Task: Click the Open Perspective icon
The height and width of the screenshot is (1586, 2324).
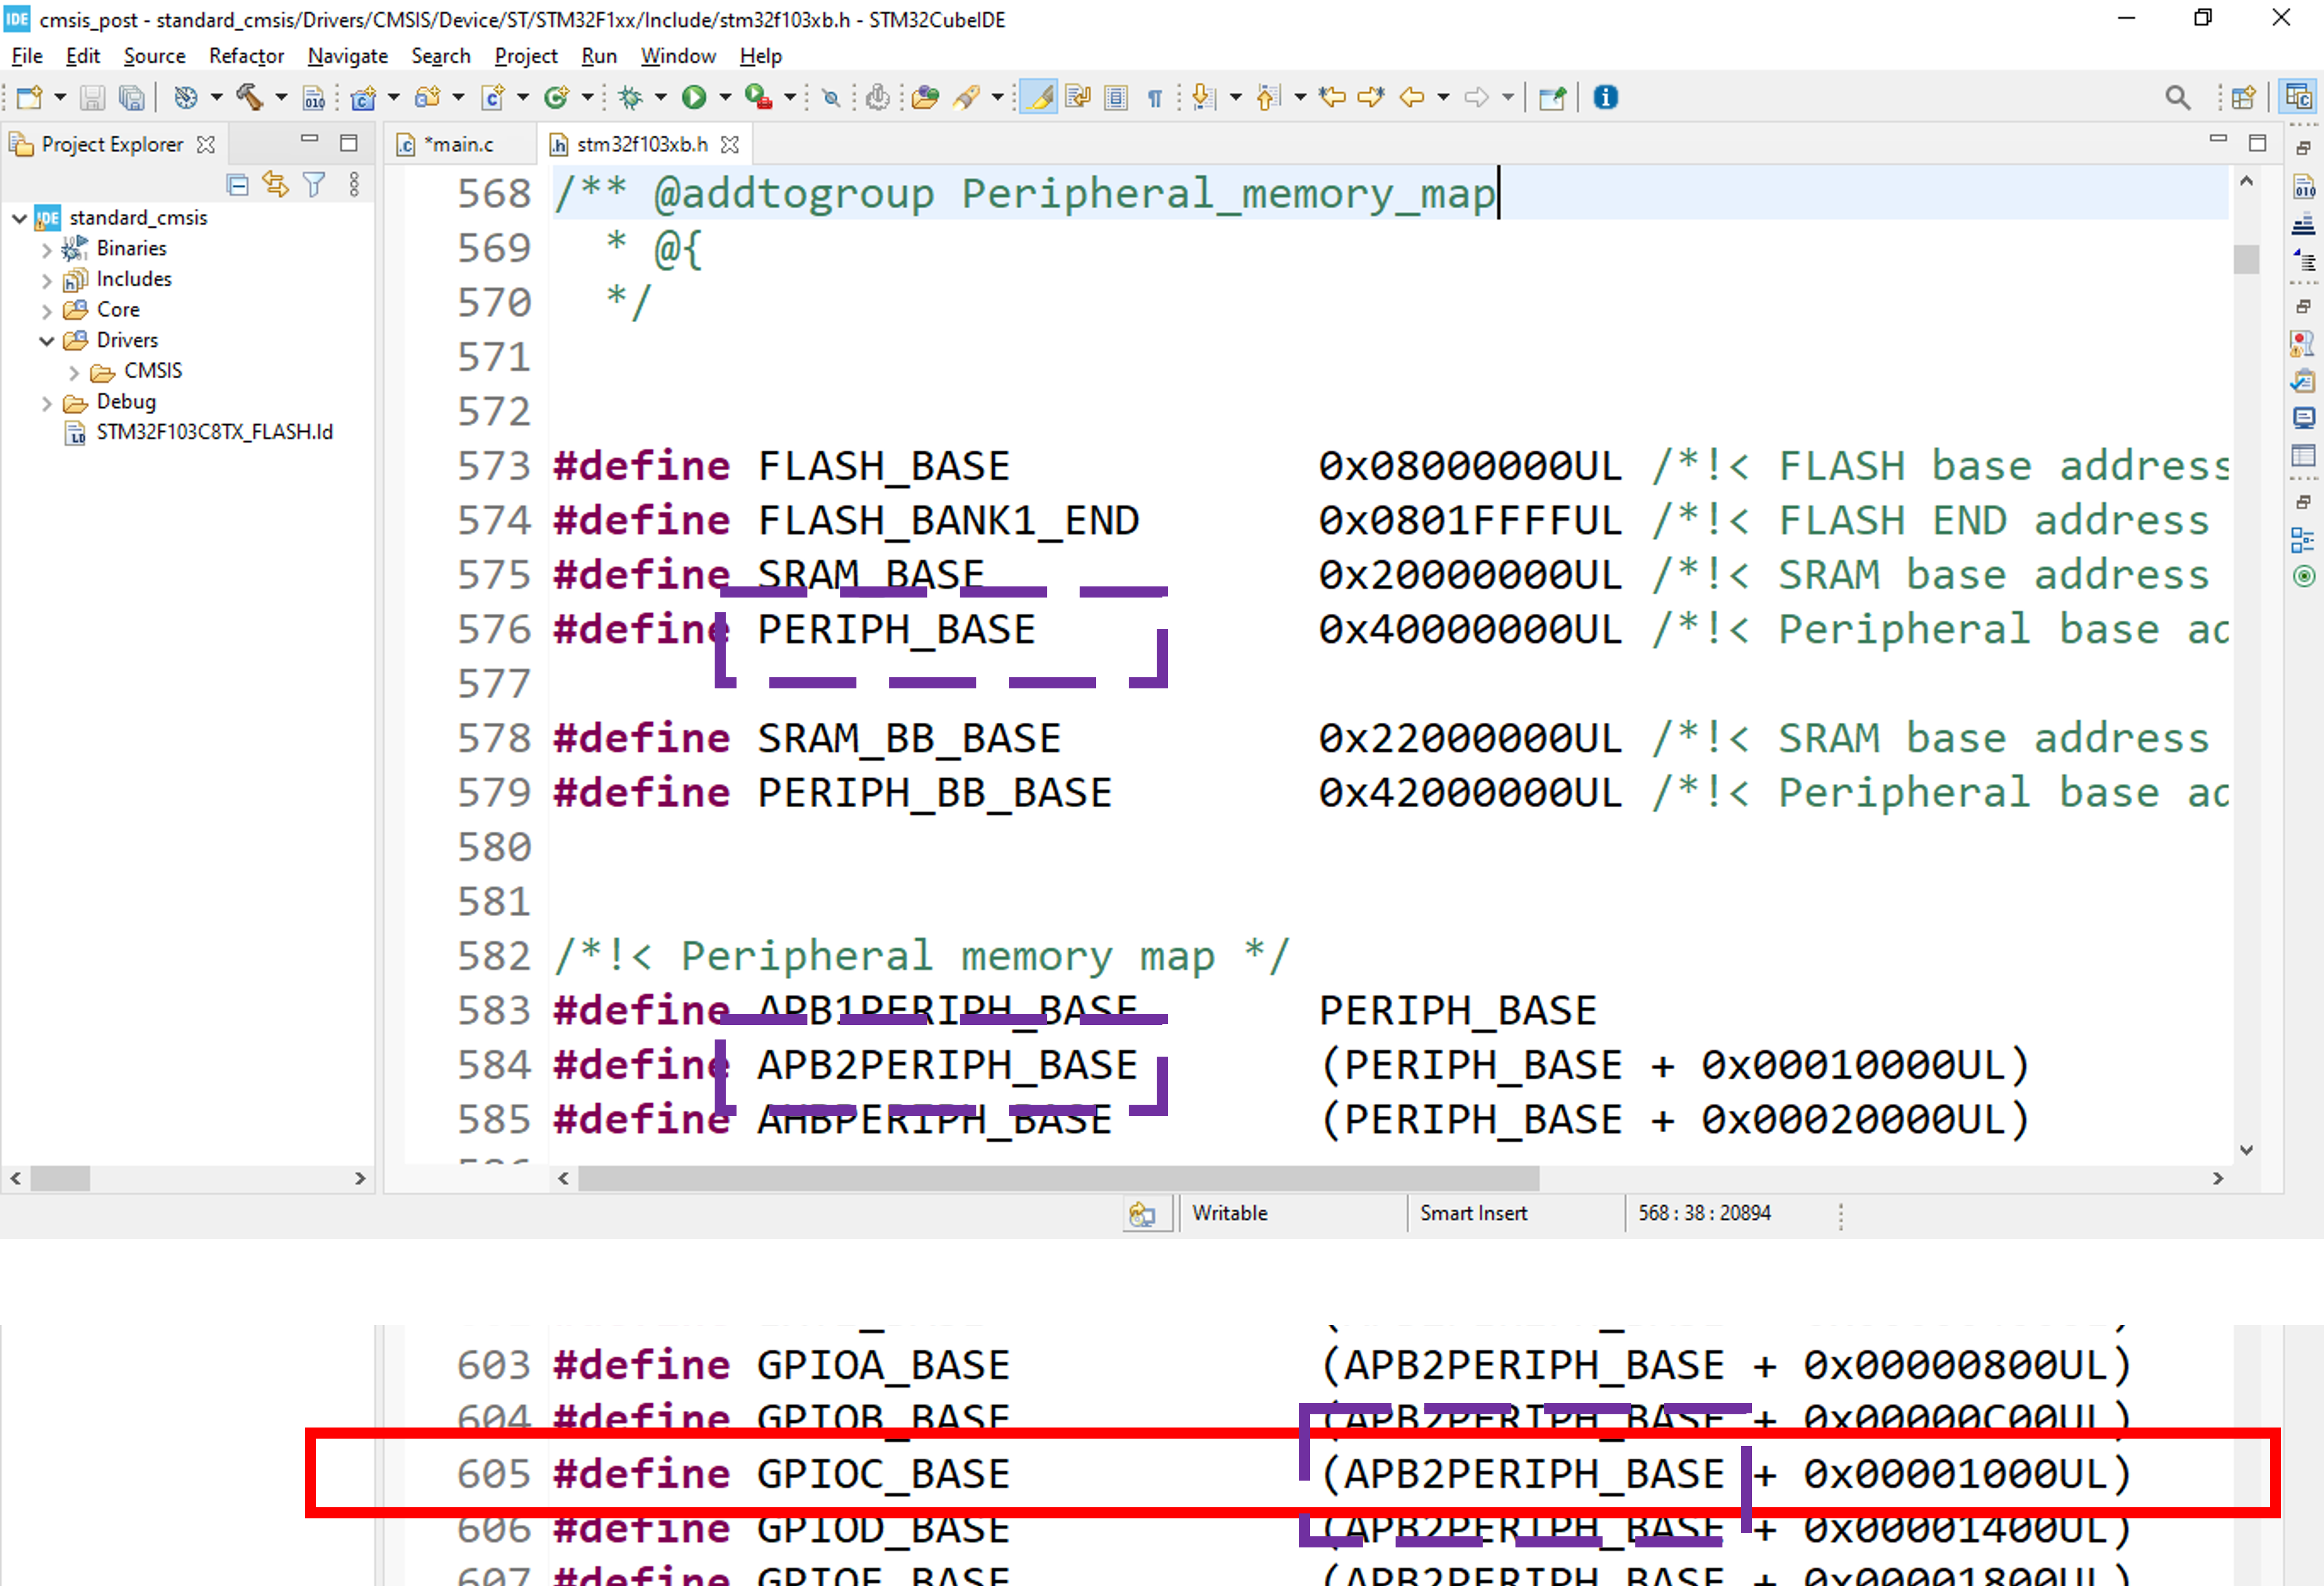Action: 2244,97
